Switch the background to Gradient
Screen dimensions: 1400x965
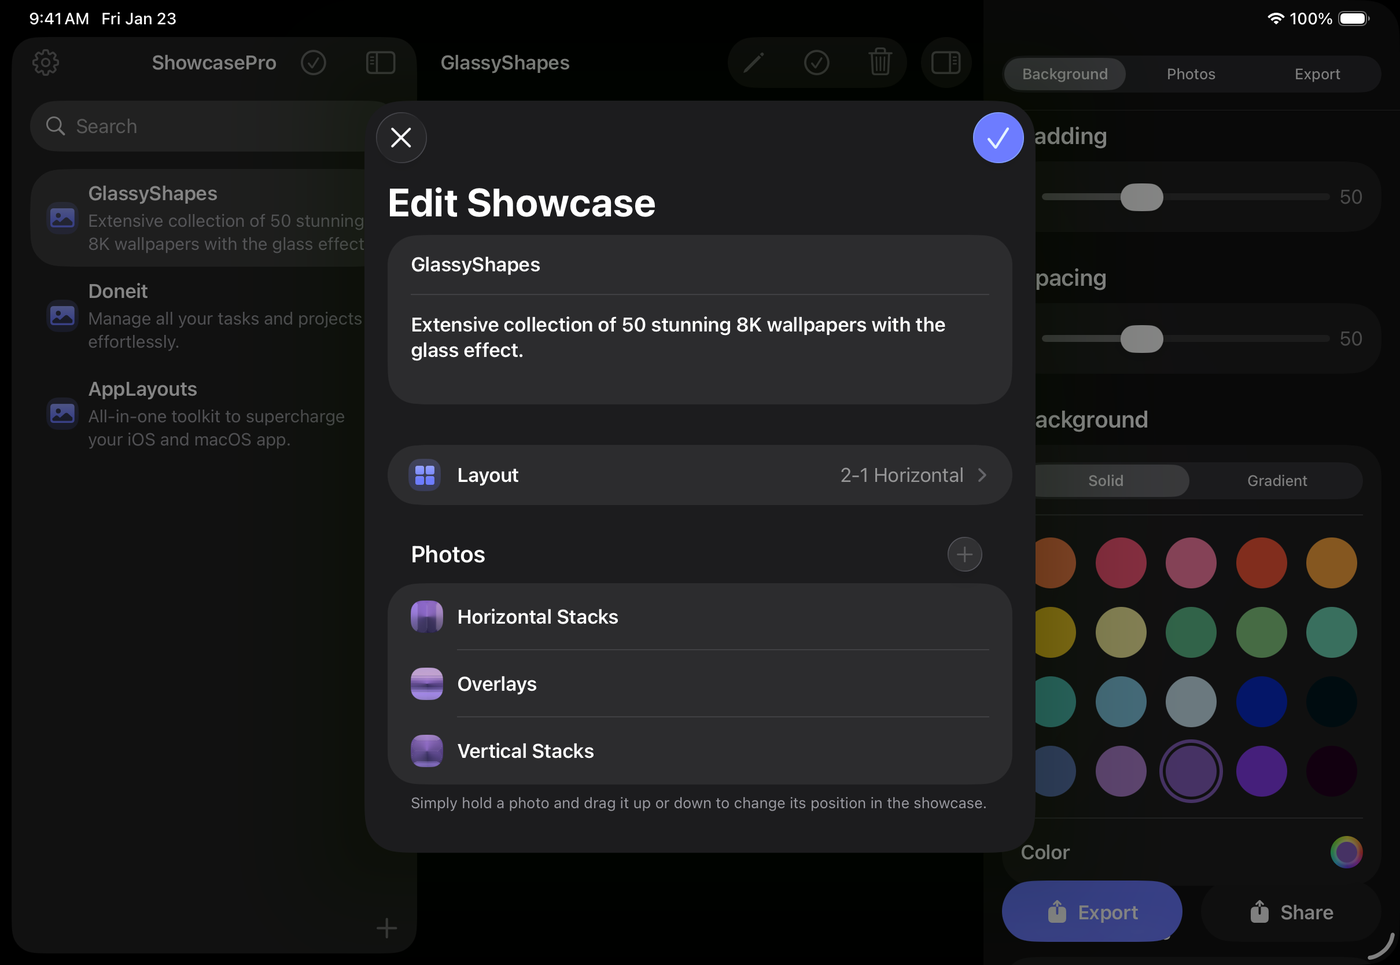[1276, 481]
